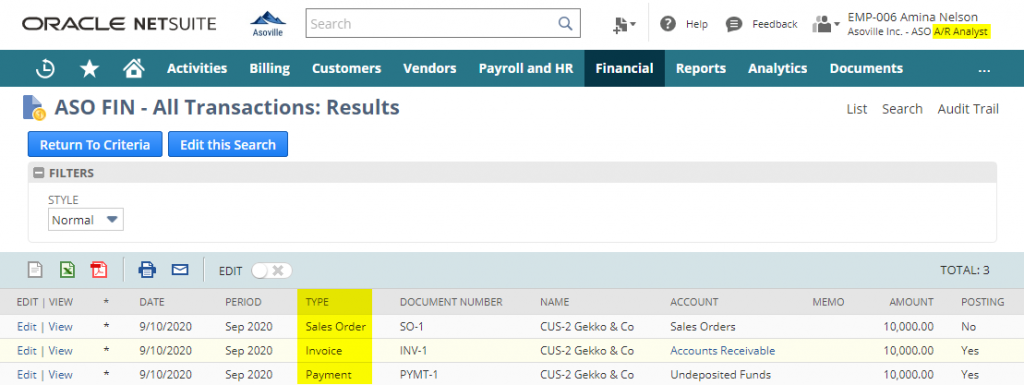Click View for Invoice INV-1
Image resolution: width=1024 pixels, height=385 pixels.
[60, 350]
